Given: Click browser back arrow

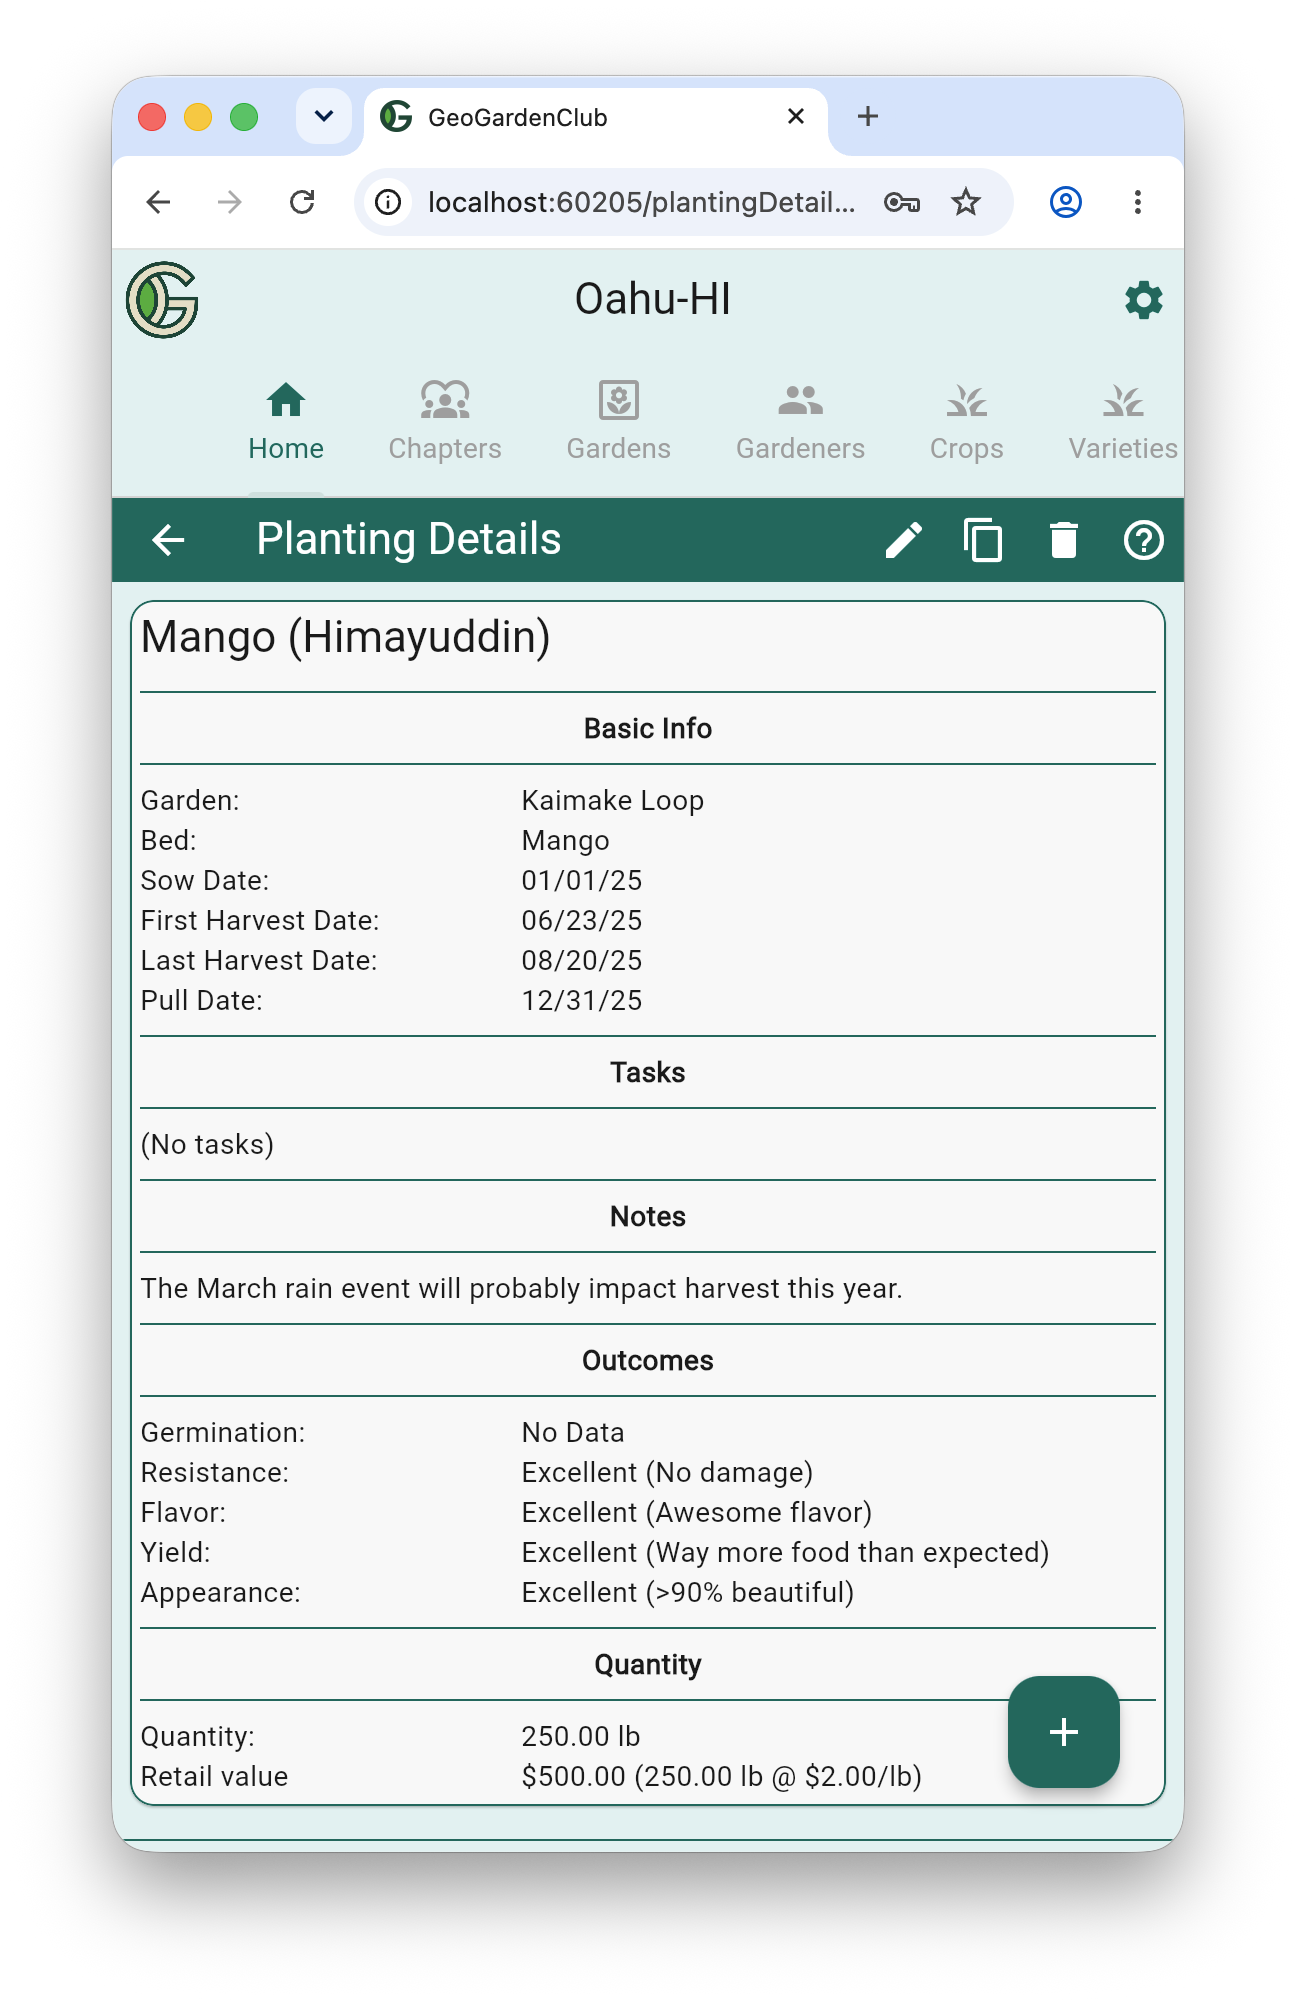Looking at the screenshot, I should click(159, 202).
